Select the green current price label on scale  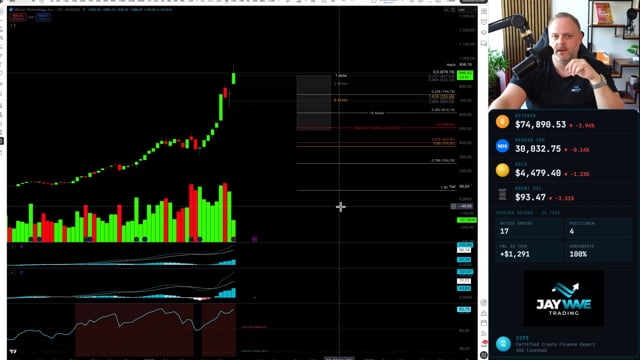click(465, 75)
